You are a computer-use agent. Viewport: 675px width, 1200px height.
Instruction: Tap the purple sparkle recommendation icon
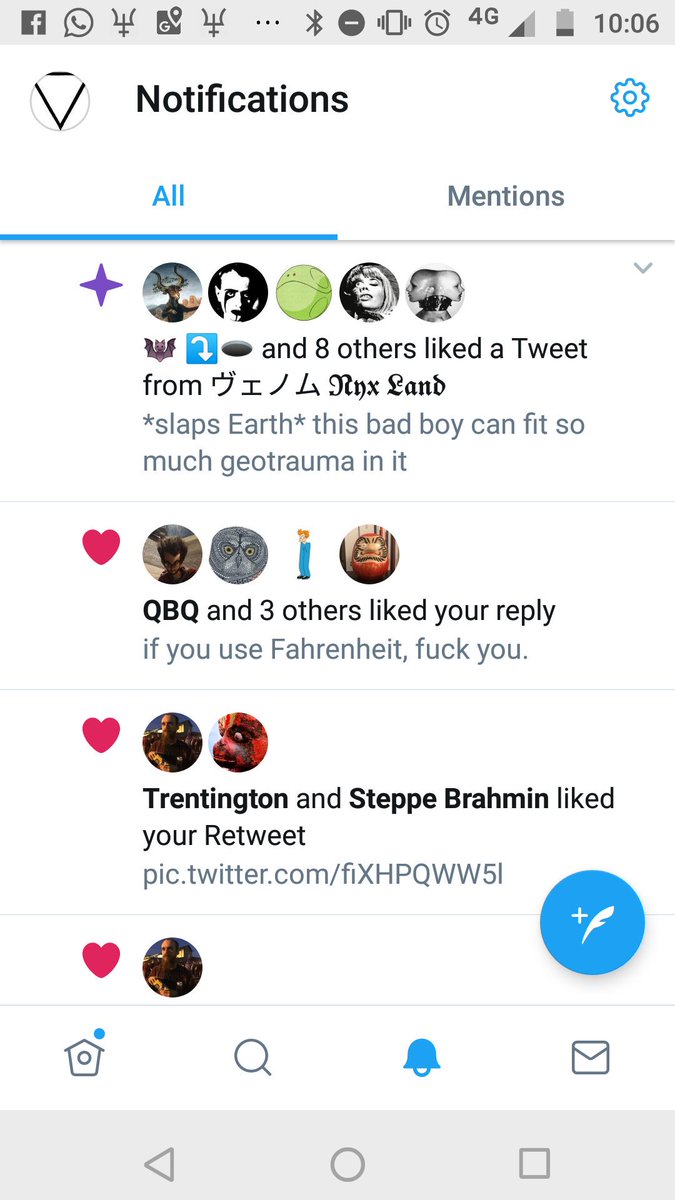pos(101,288)
